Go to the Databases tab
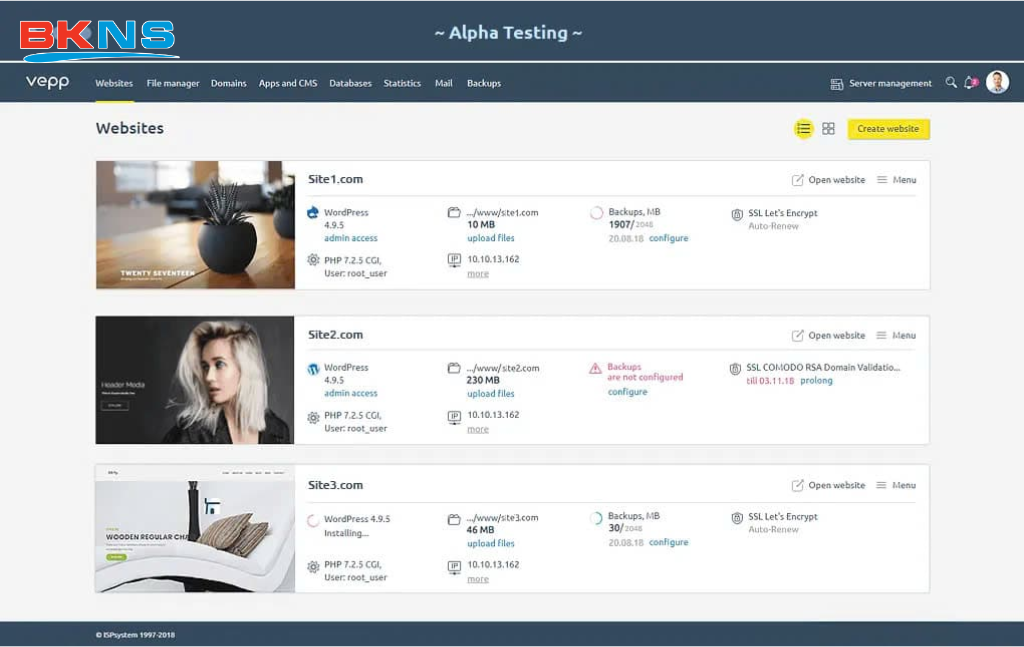Viewport: 1024px width, 647px height. pyautogui.click(x=350, y=84)
